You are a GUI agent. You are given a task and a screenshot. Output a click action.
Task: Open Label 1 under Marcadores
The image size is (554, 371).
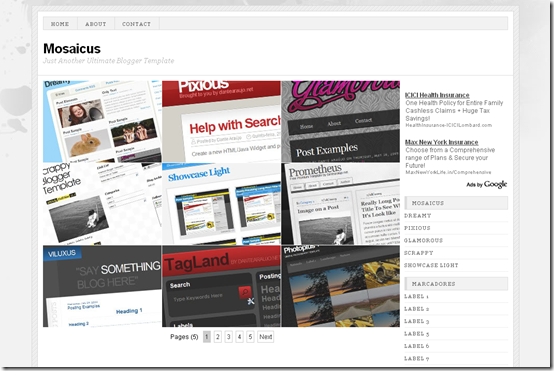[x=416, y=296]
